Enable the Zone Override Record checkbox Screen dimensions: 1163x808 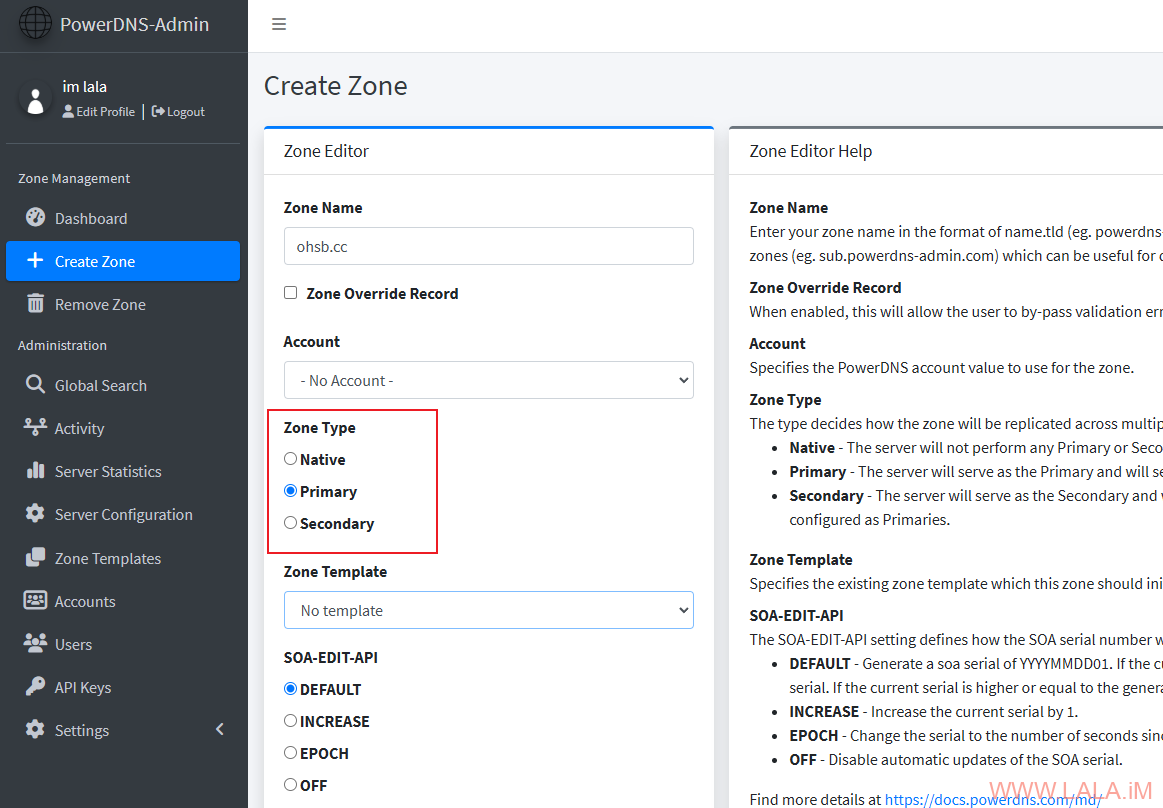291,293
